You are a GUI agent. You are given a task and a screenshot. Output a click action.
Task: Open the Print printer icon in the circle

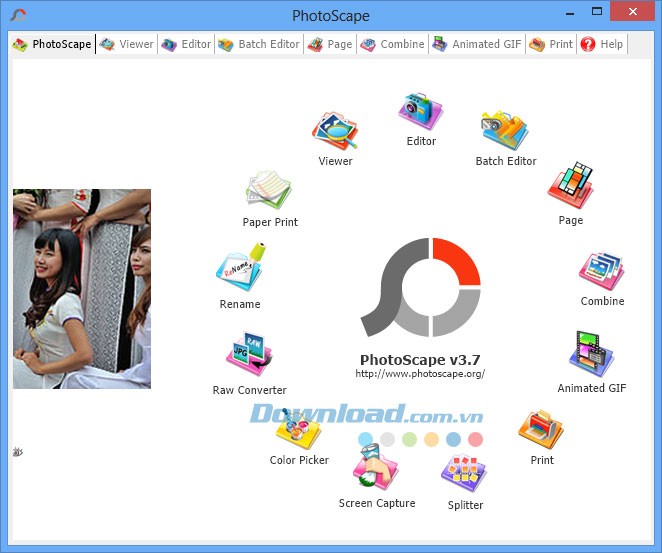(541, 429)
